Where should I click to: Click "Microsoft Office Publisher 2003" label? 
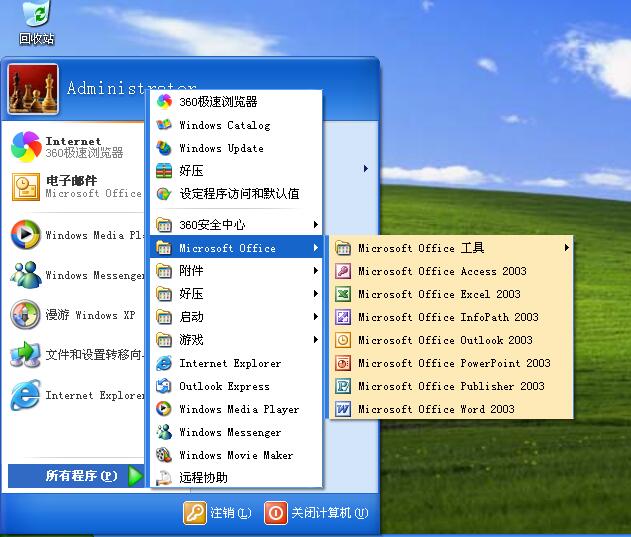451,386
